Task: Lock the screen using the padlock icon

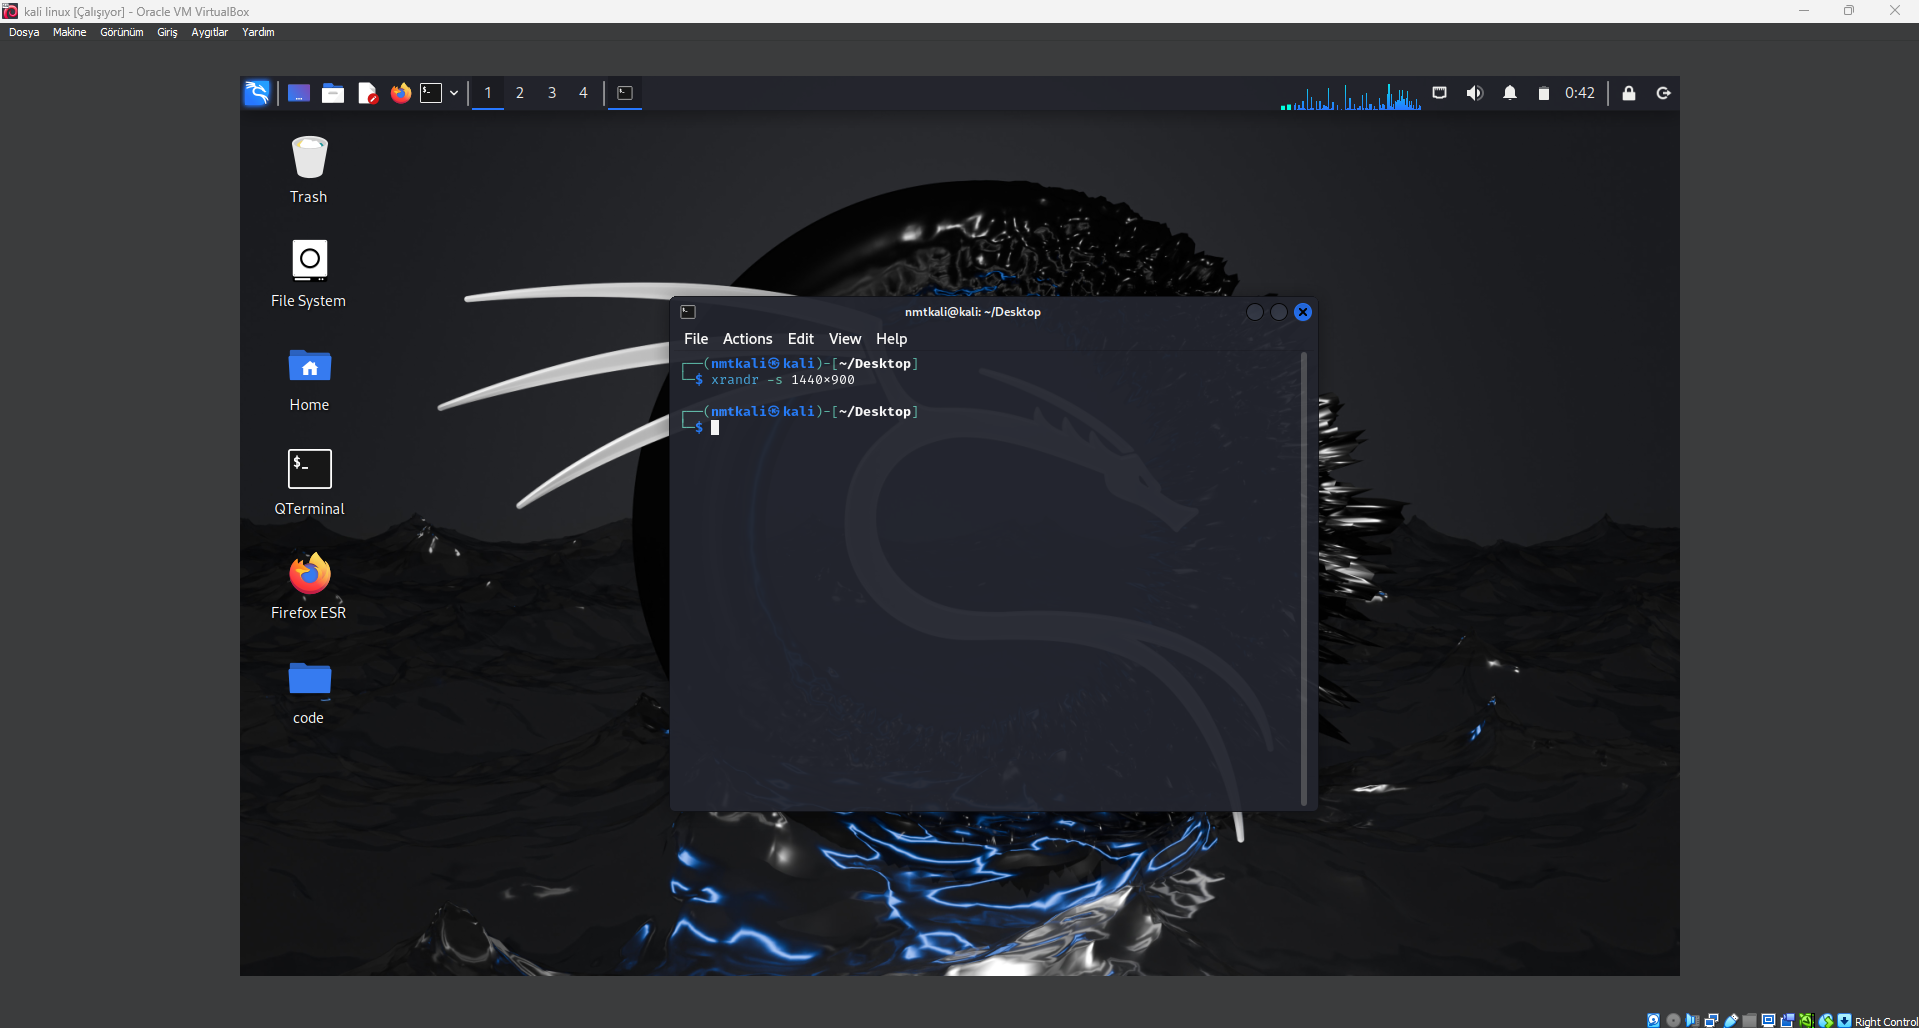Action: click(x=1629, y=93)
